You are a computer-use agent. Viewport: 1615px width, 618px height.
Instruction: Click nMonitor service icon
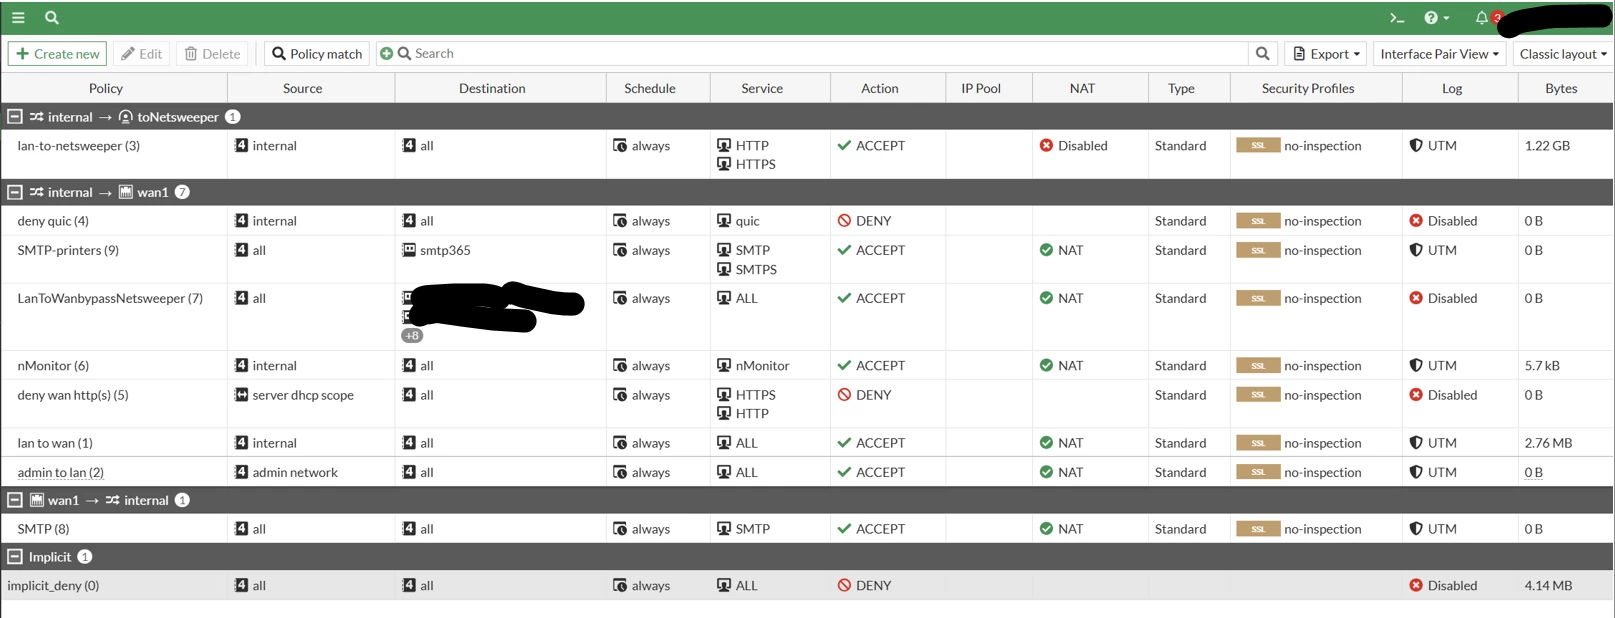724,366
